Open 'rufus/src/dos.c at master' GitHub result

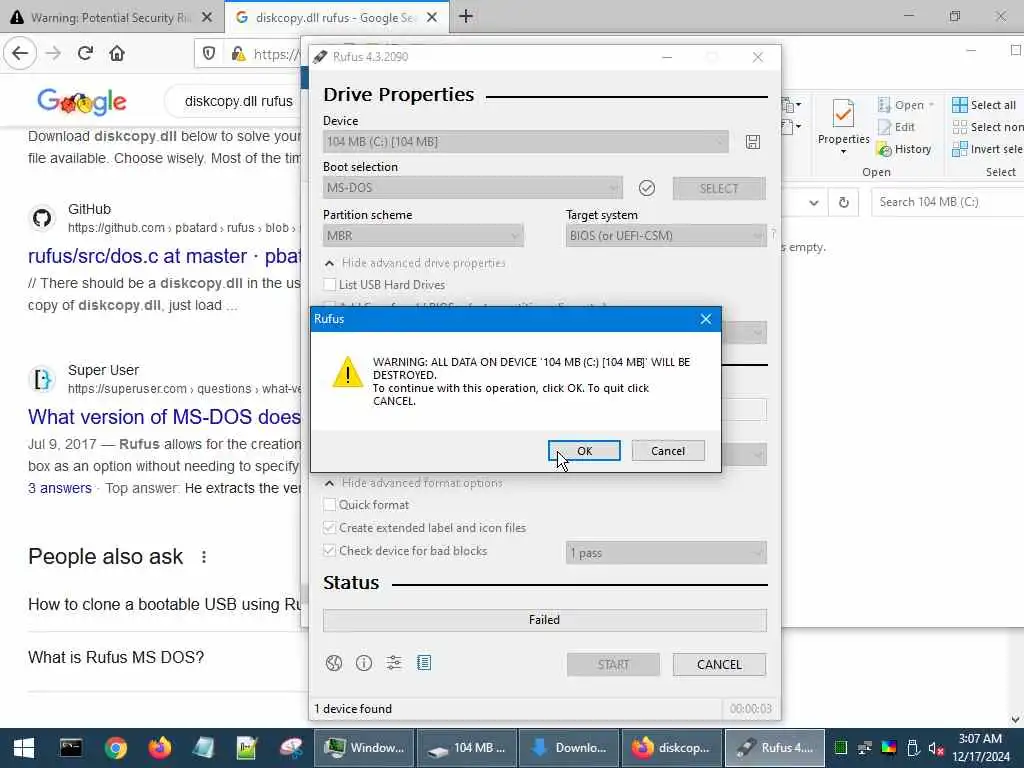pyautogui.click(x=165, y=256)
